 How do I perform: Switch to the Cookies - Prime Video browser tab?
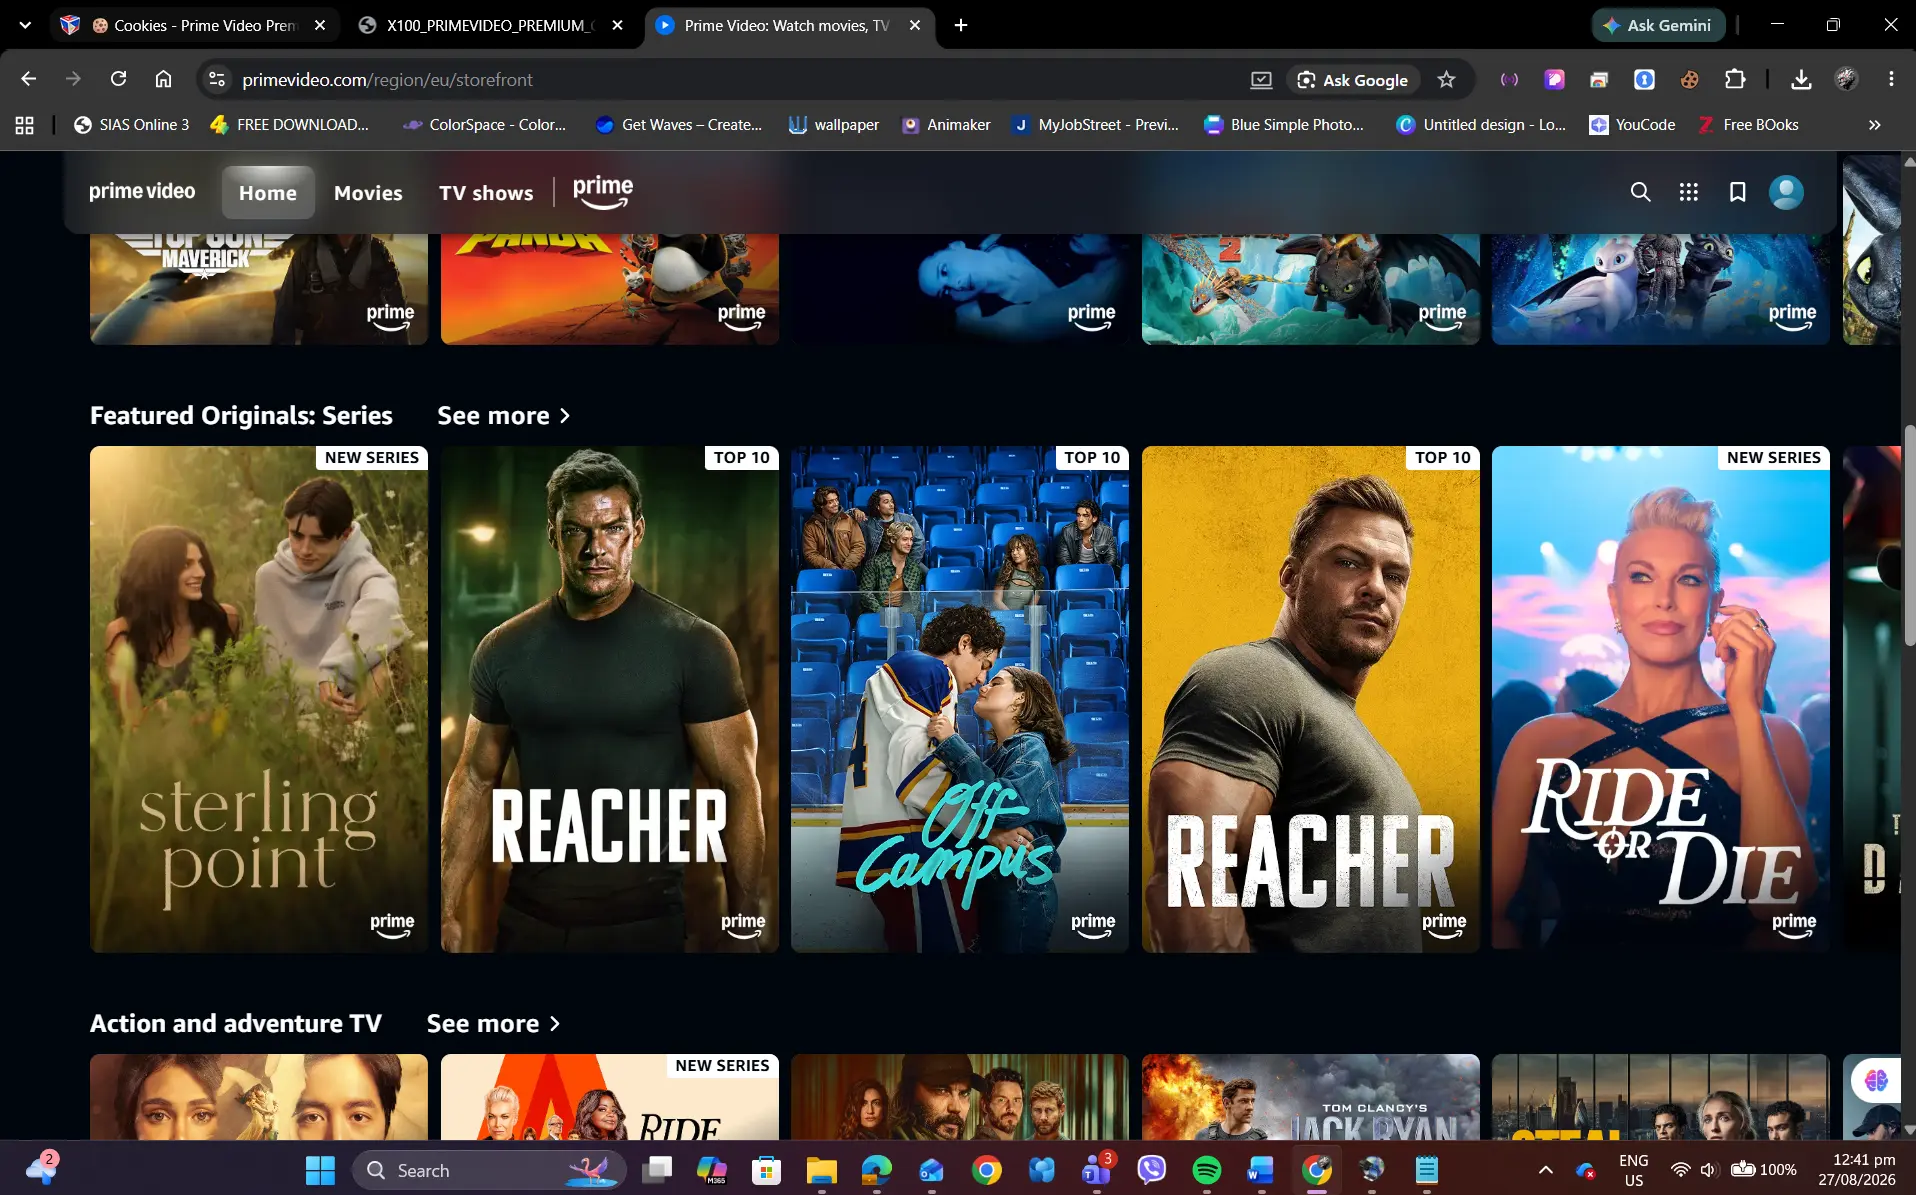click(x=195, y=25)
